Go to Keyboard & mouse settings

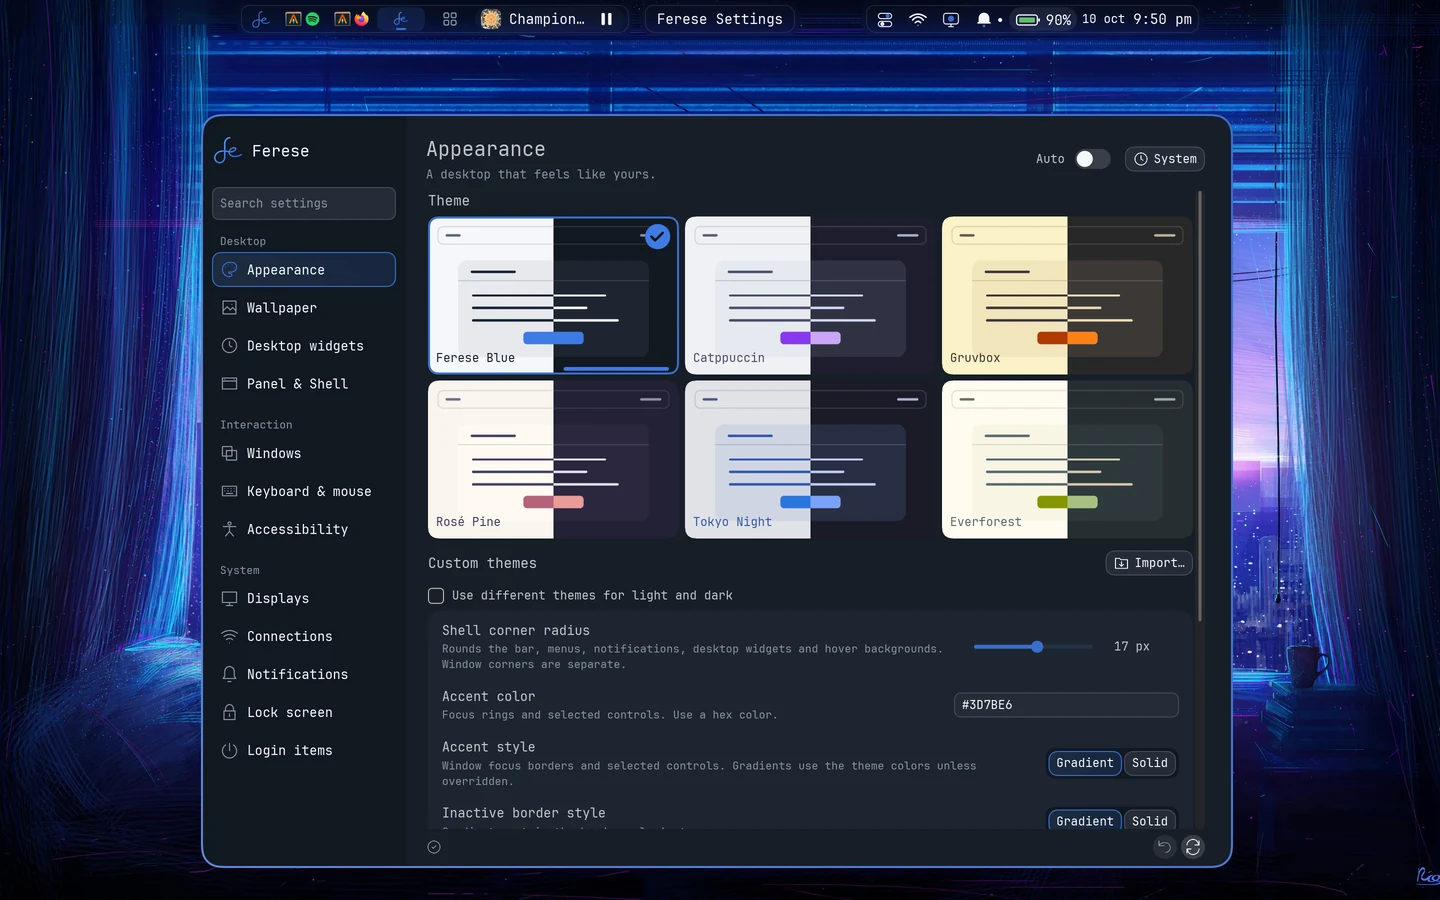(304, 492)
